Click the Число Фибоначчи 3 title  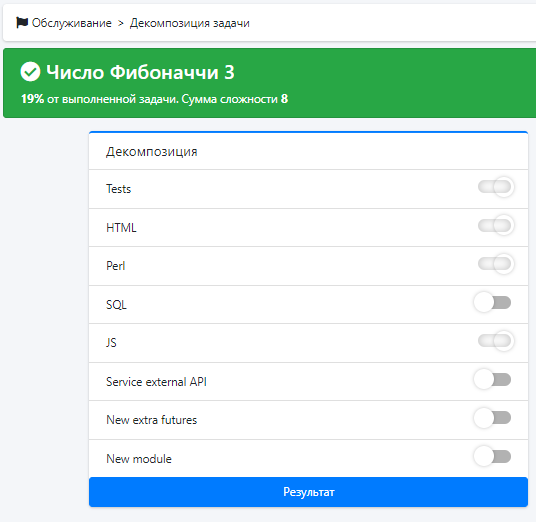tap(140, 72)
